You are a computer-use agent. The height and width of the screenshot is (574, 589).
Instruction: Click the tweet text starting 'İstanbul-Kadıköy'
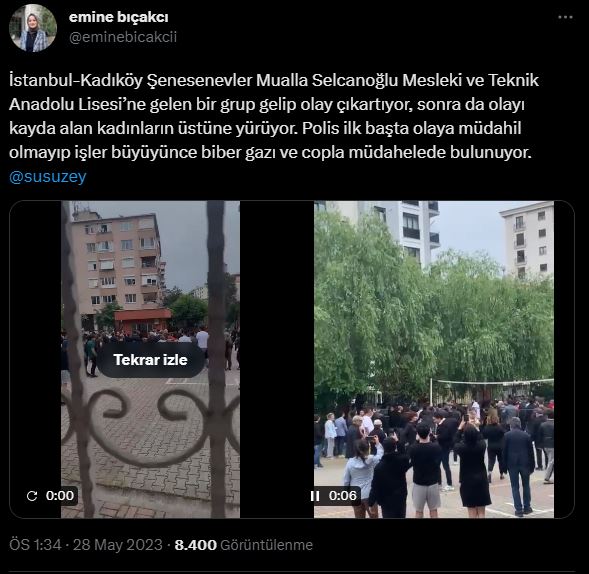point(274,116)
